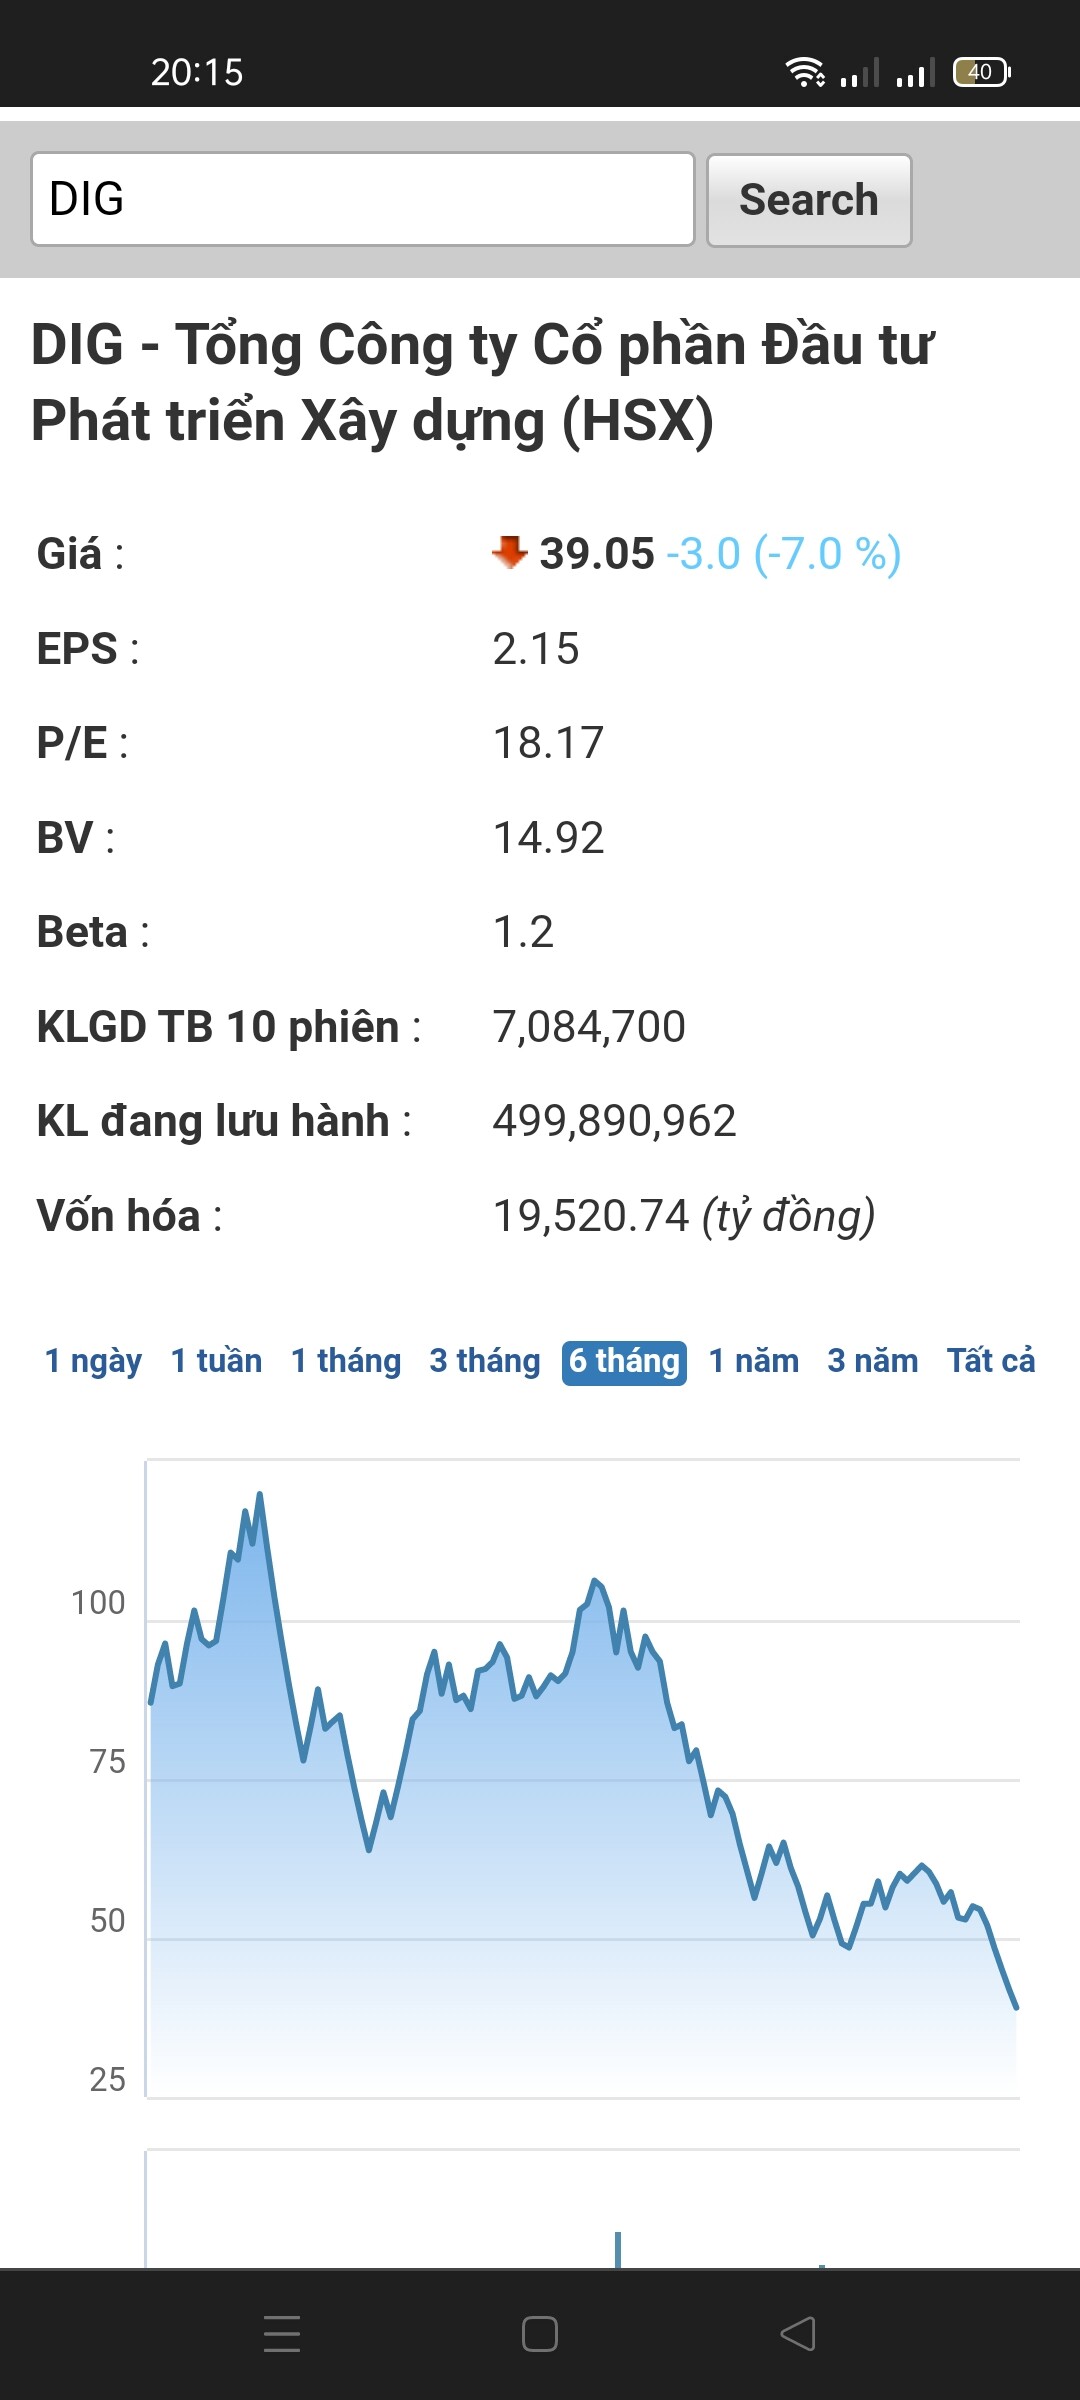1080x2400 pixels.
Task: Click the price chart's latest data point
Action: click(x=1015, y=2006)
